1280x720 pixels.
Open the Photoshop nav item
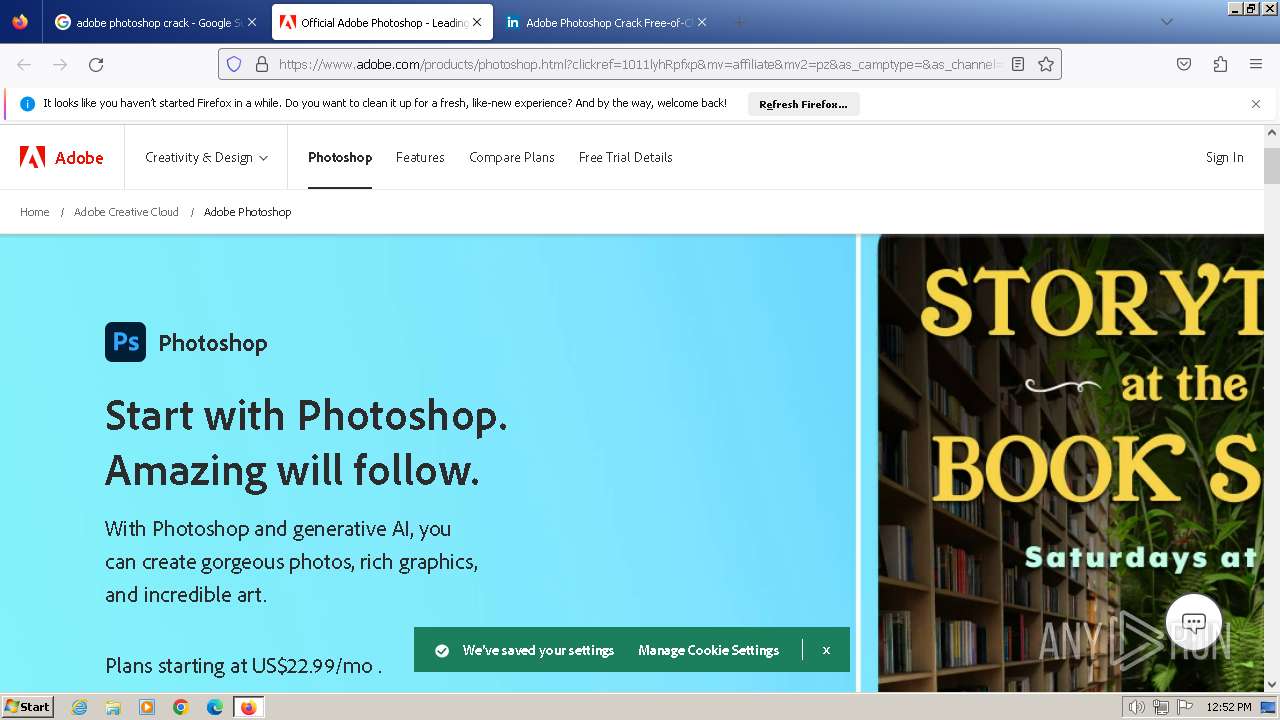point(340,157)
